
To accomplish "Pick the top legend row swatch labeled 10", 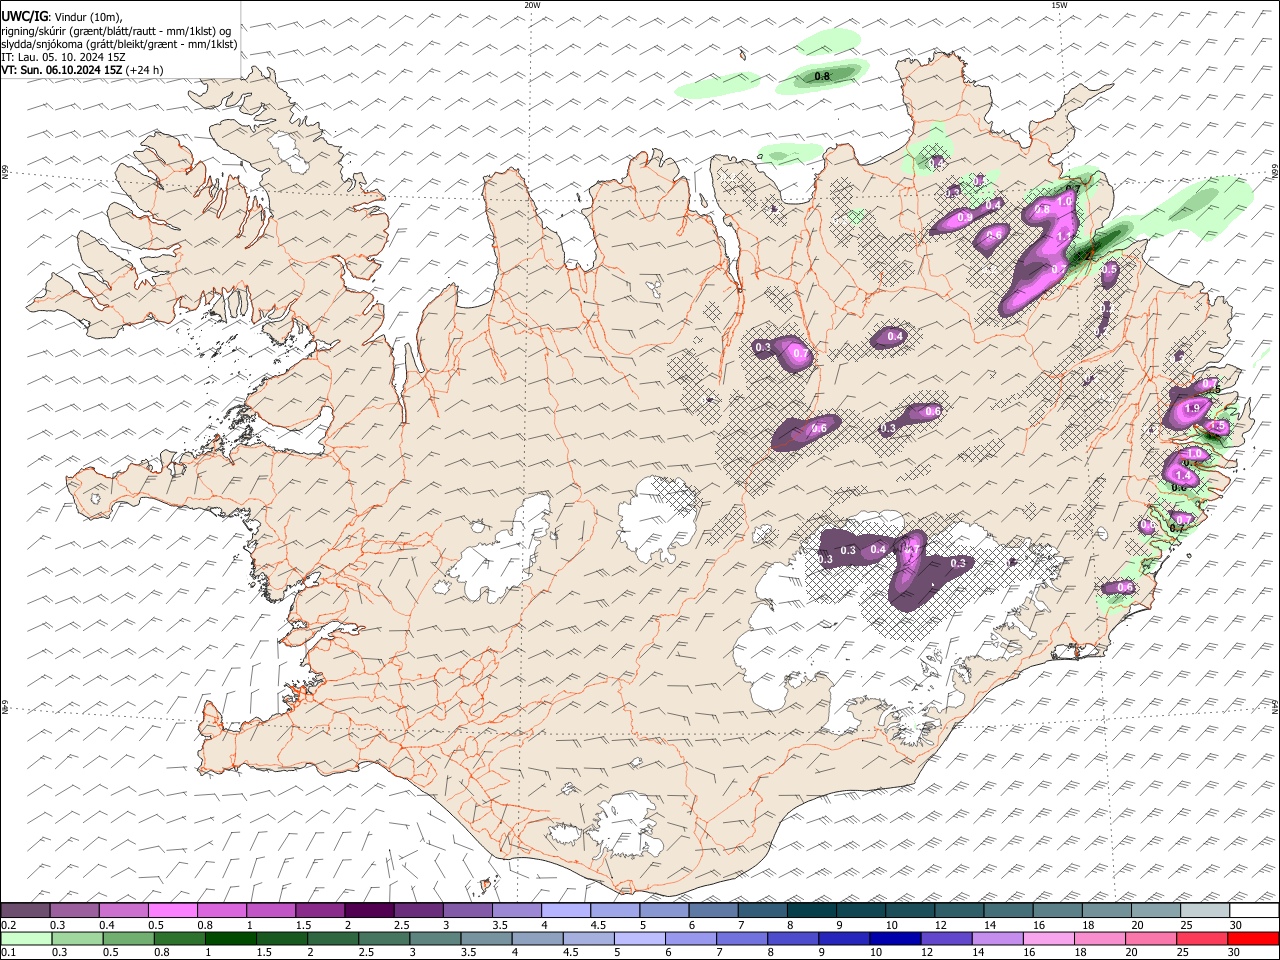I will point(910,911).
